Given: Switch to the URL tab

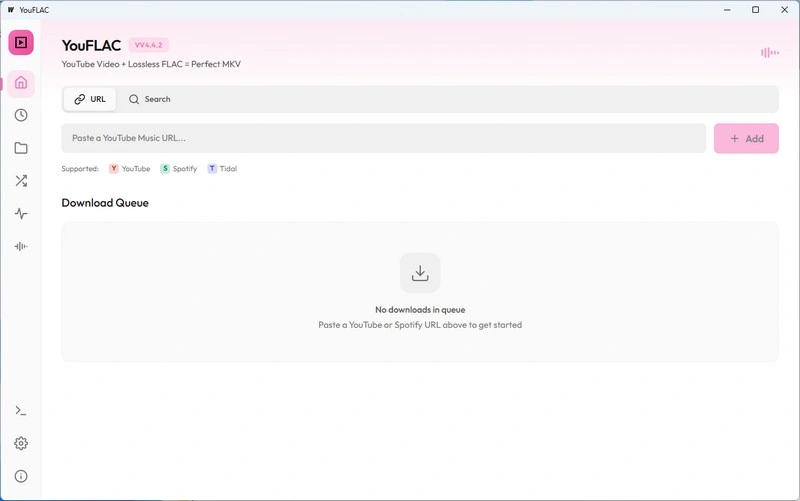Looking at the screenshot, I should [90, 99].
